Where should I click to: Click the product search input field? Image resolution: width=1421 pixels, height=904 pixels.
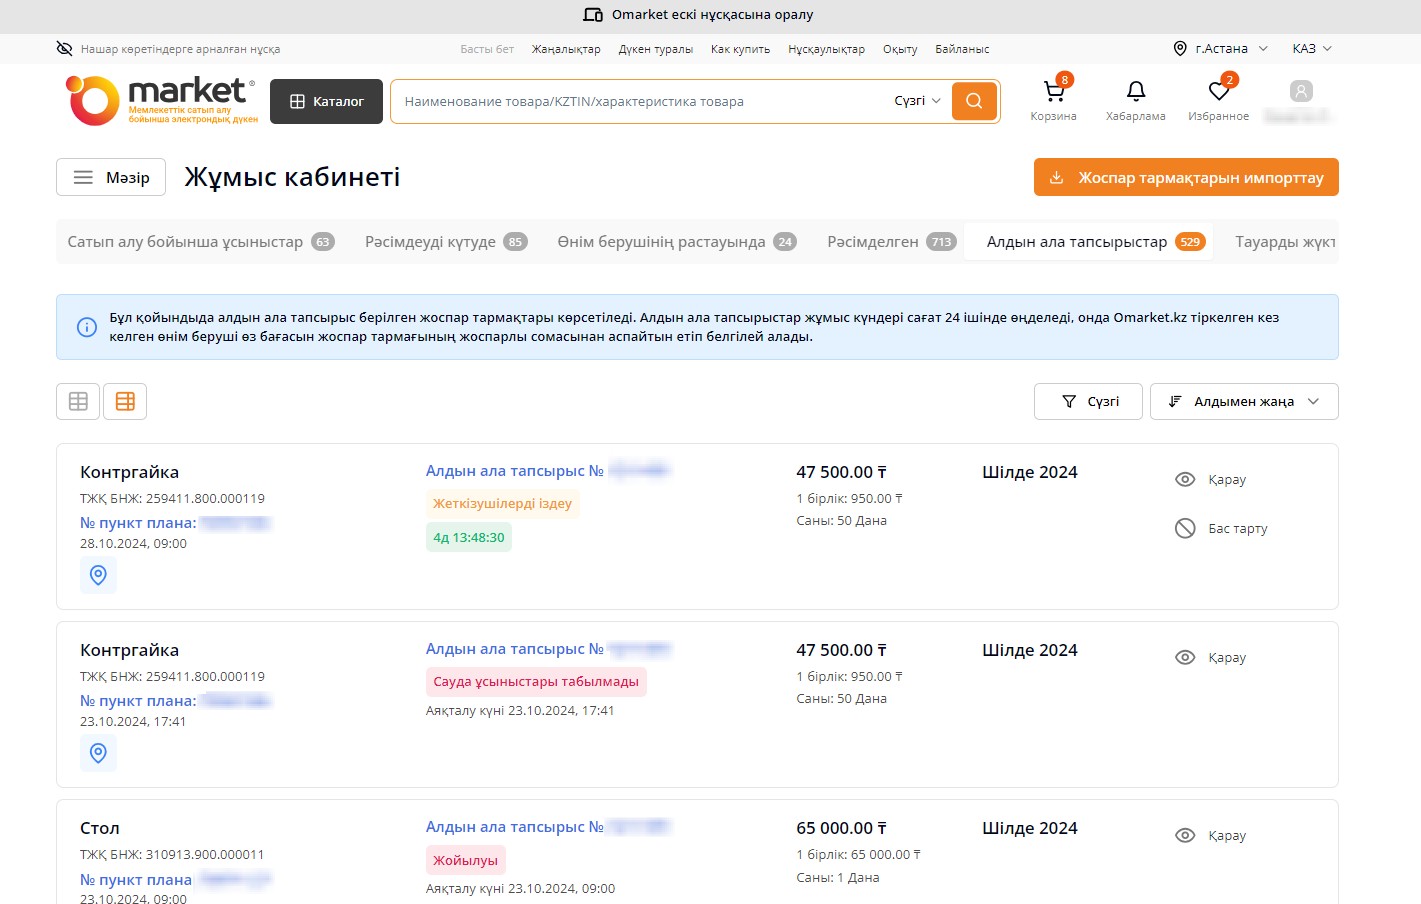(x=640, y=101)
